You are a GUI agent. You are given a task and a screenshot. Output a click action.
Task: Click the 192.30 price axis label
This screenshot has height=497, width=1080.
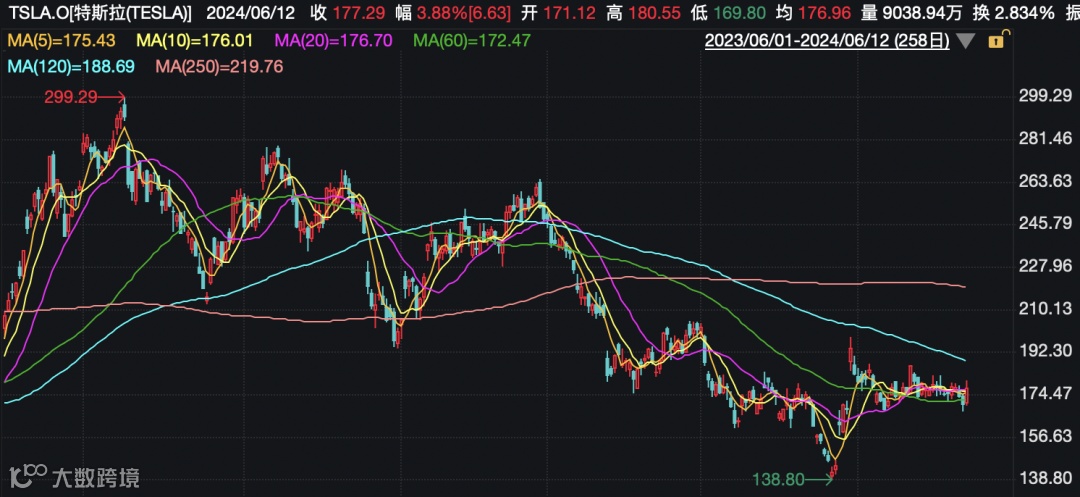pyautogui.click(x=1045, y=351)
